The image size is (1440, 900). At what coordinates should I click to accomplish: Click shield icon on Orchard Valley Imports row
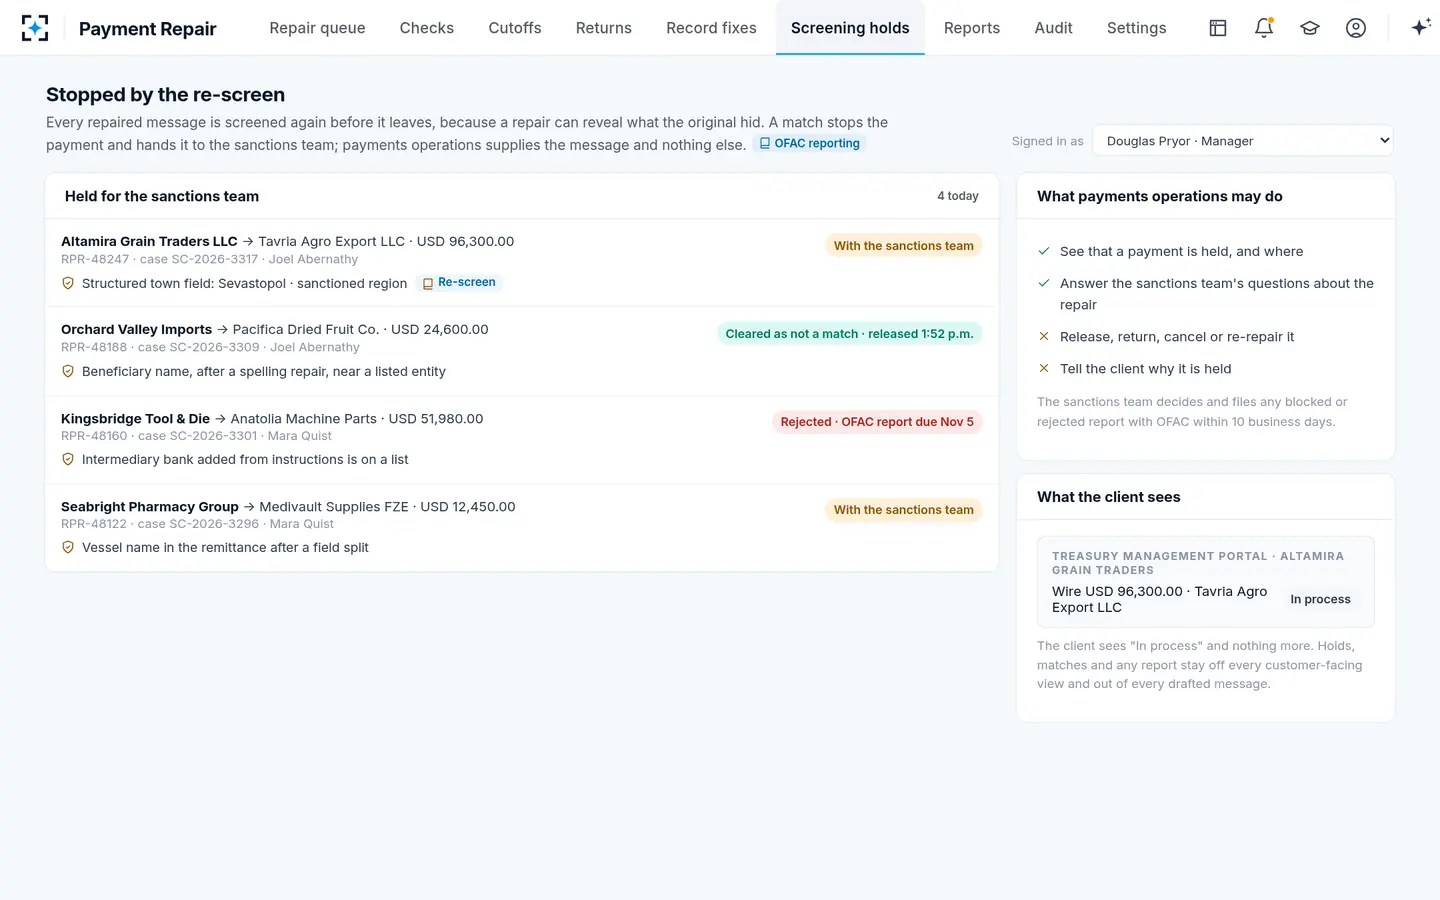[x=68, y=371]
